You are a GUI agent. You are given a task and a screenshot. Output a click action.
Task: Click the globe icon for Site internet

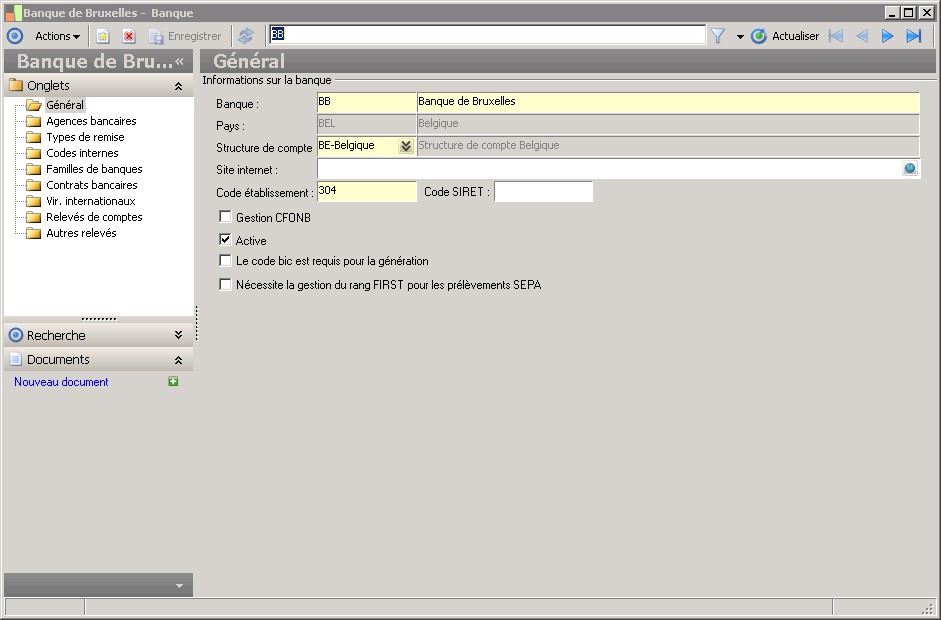(x=910, y=169)
